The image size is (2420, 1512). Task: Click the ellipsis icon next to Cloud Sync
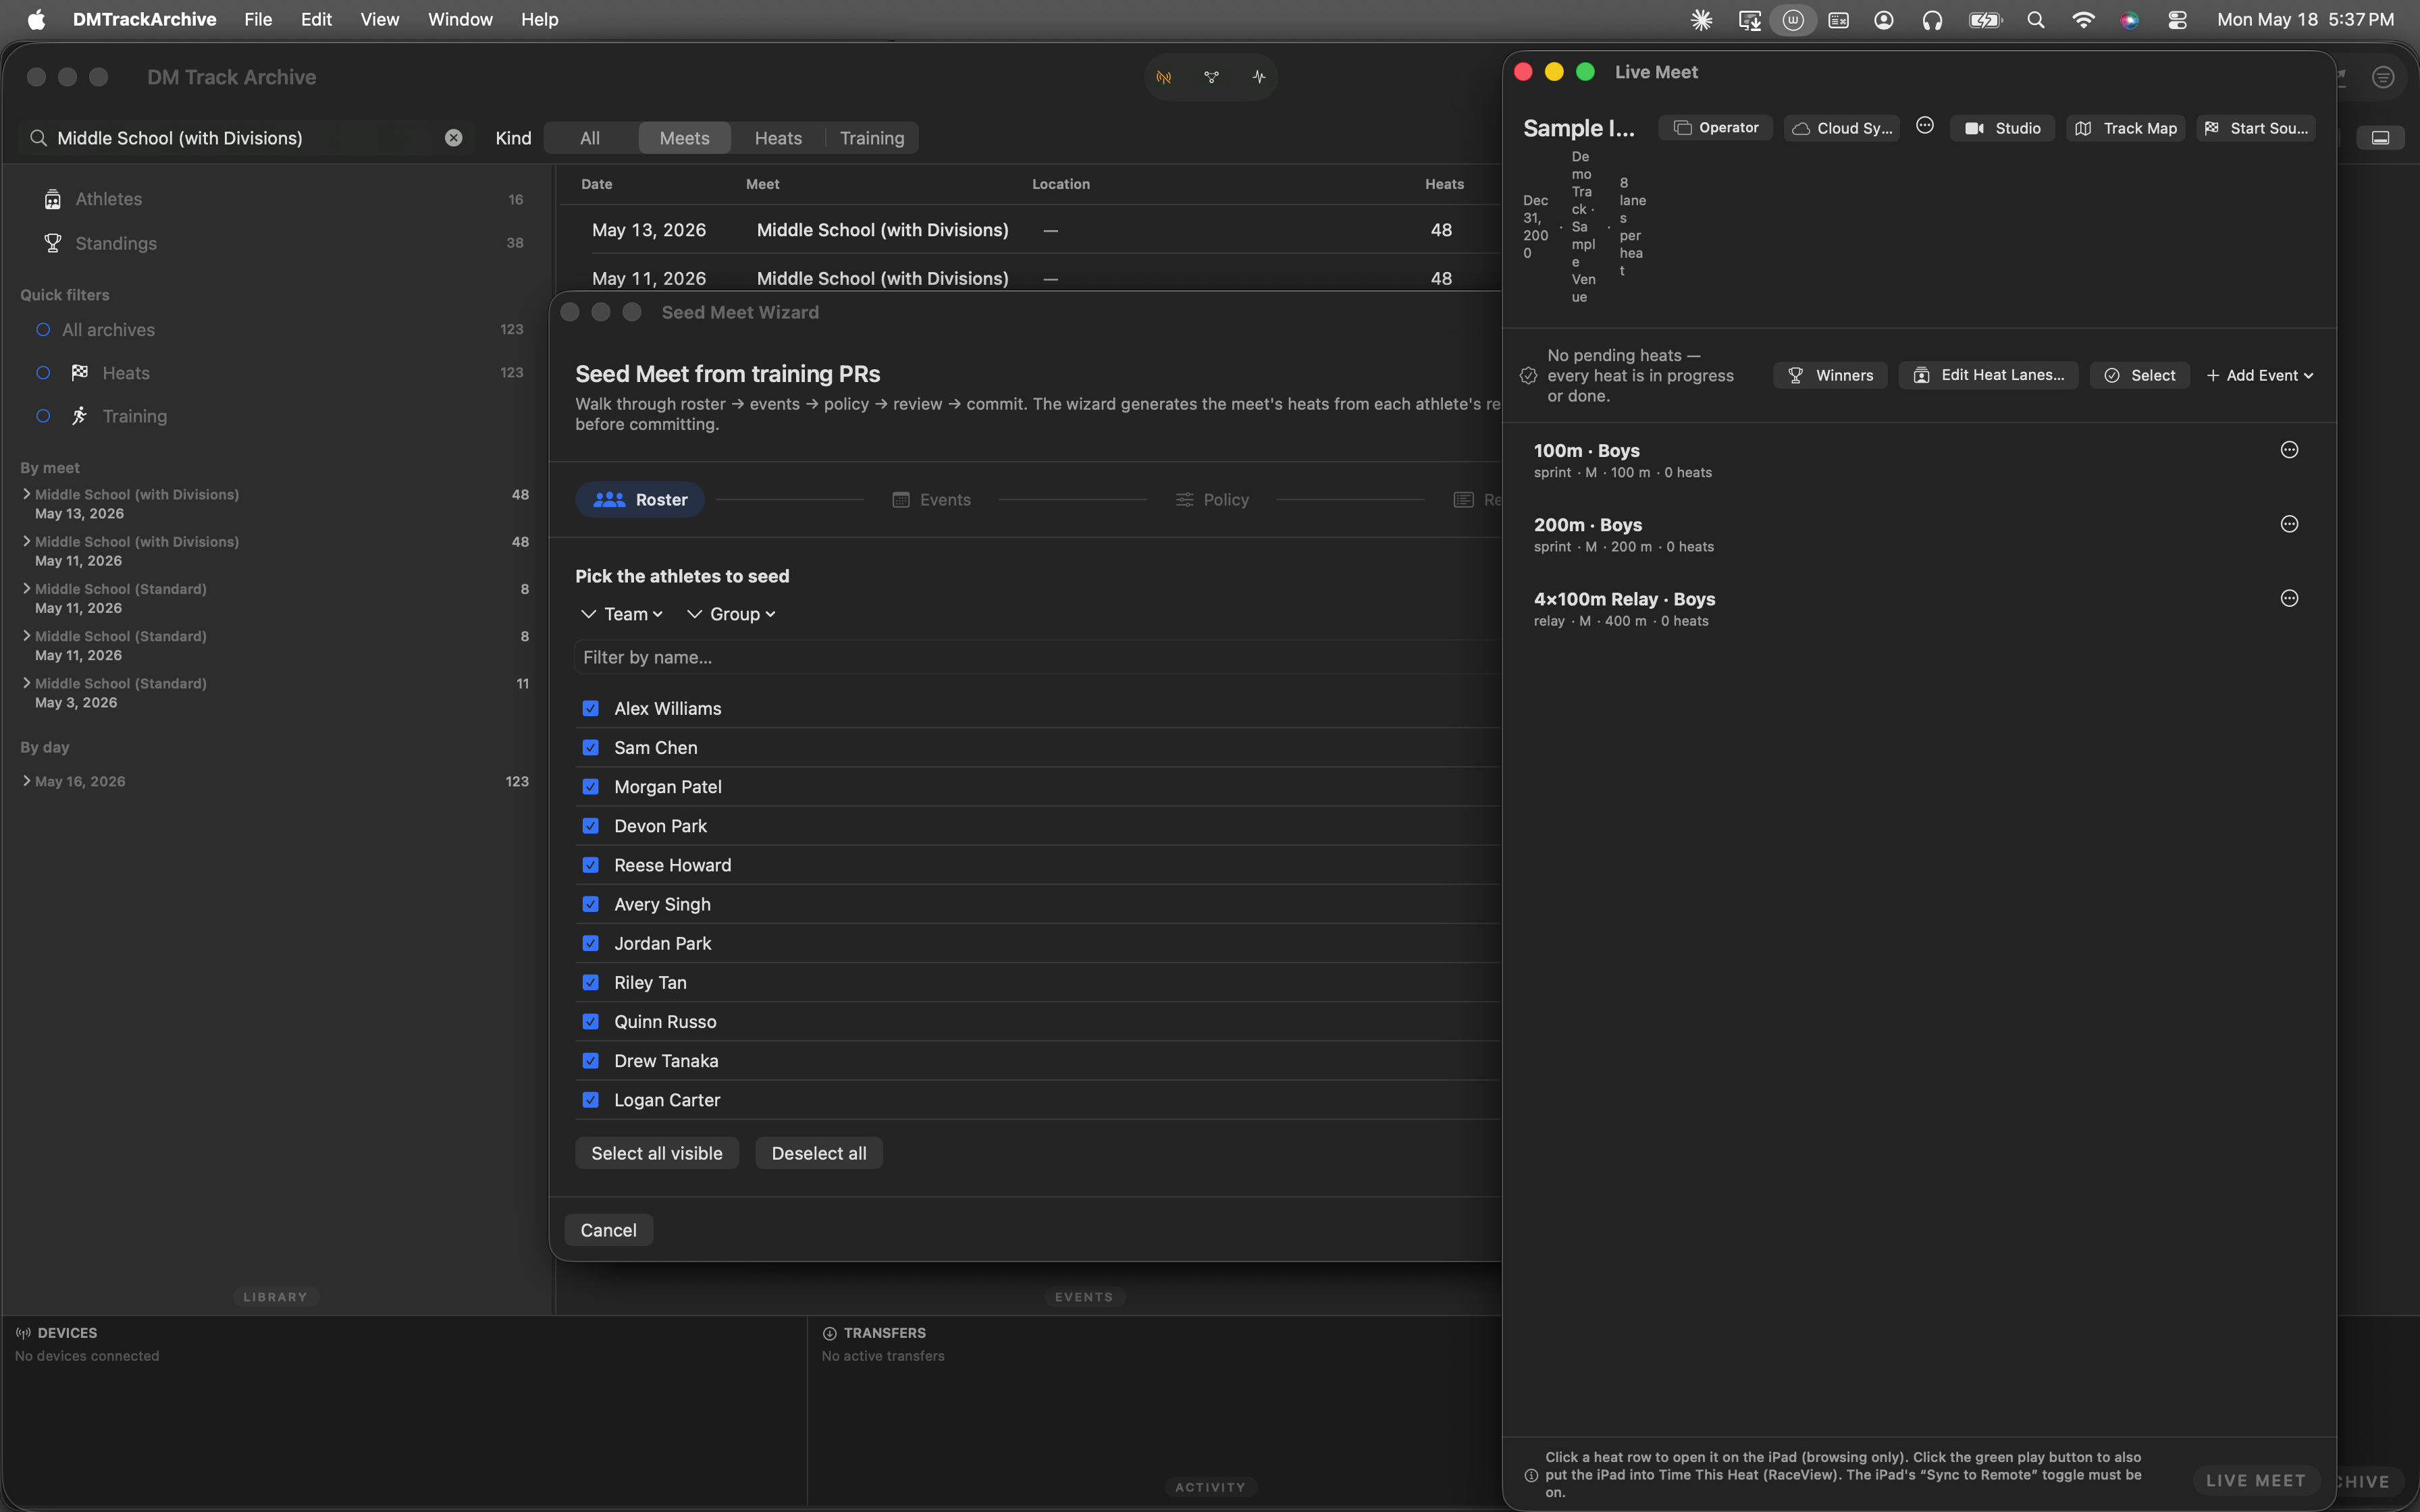coord(1925,126)
